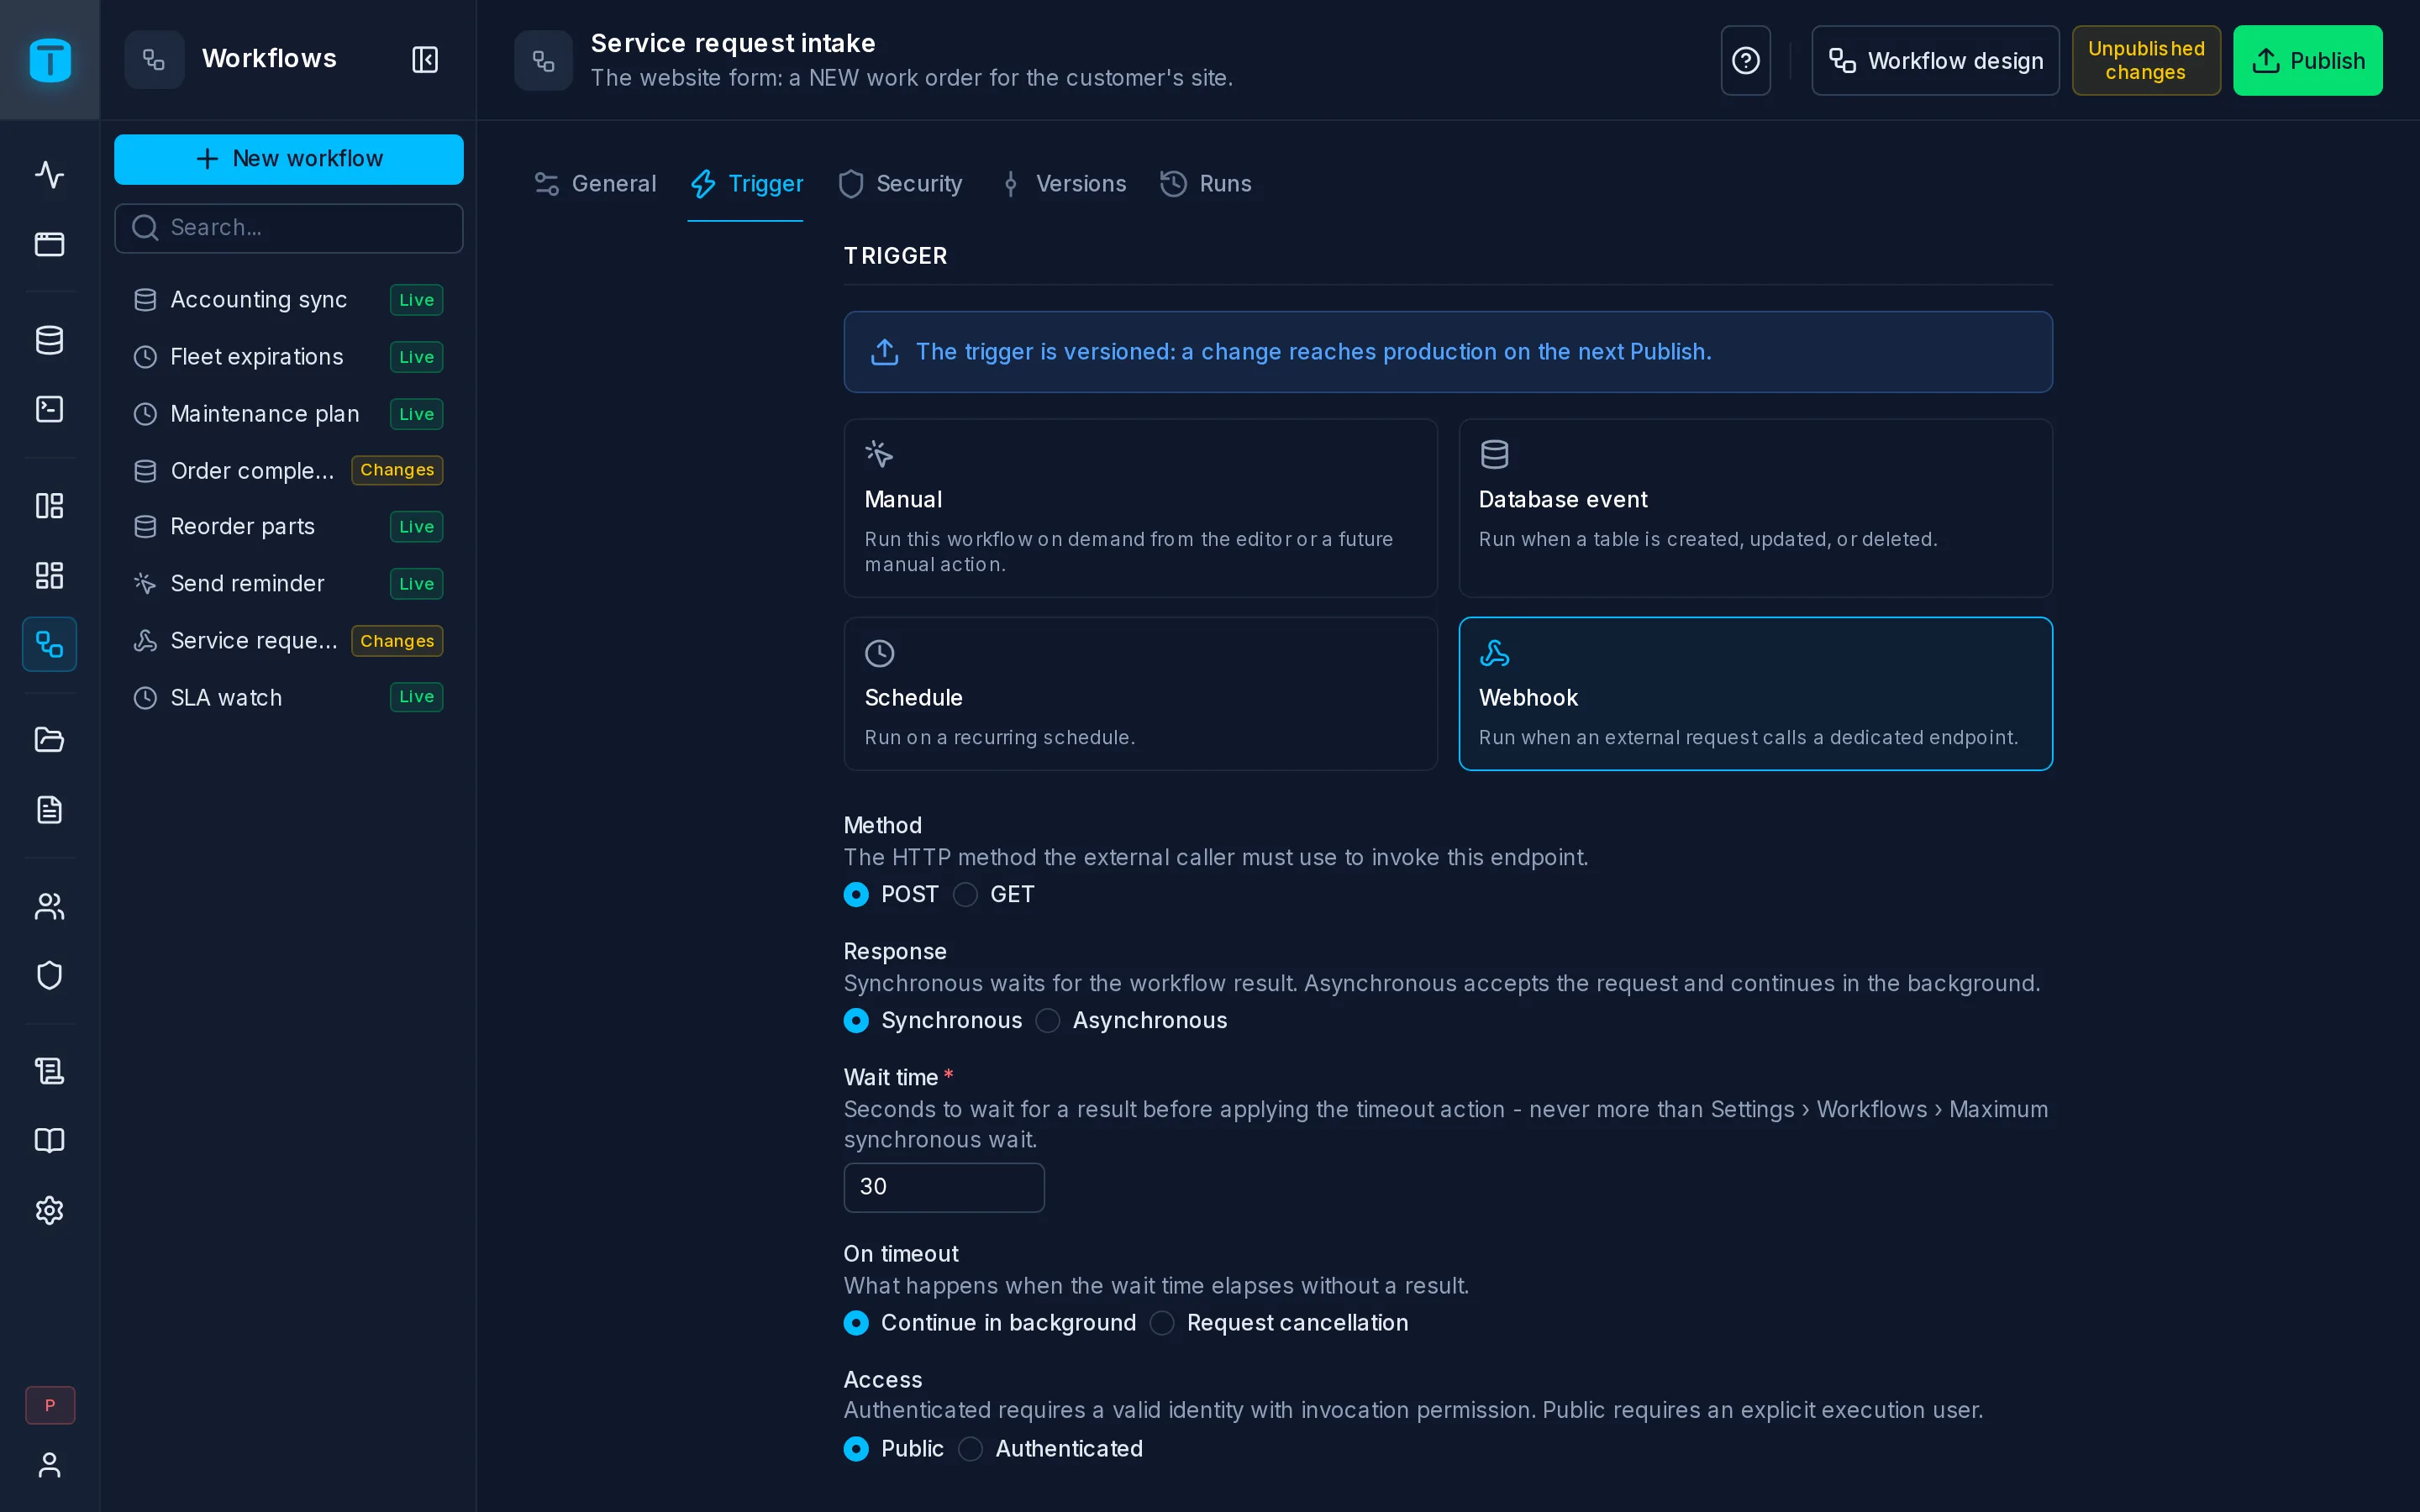The width and height of the screenshot is (2420, 1512).
Task: Click the Changes badge on Order comple...
Action: tap(397, 470)
